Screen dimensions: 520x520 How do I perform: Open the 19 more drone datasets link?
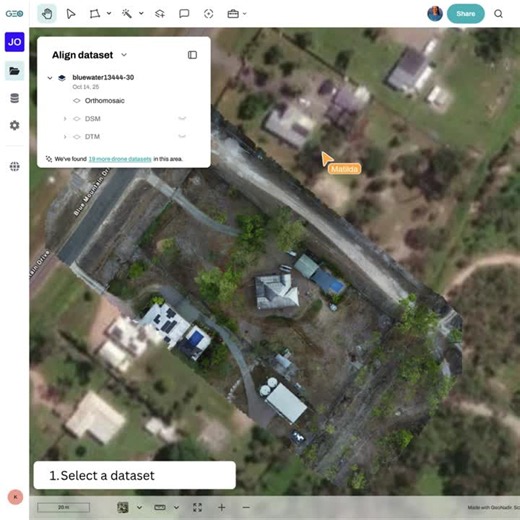[x=120, y=159]
